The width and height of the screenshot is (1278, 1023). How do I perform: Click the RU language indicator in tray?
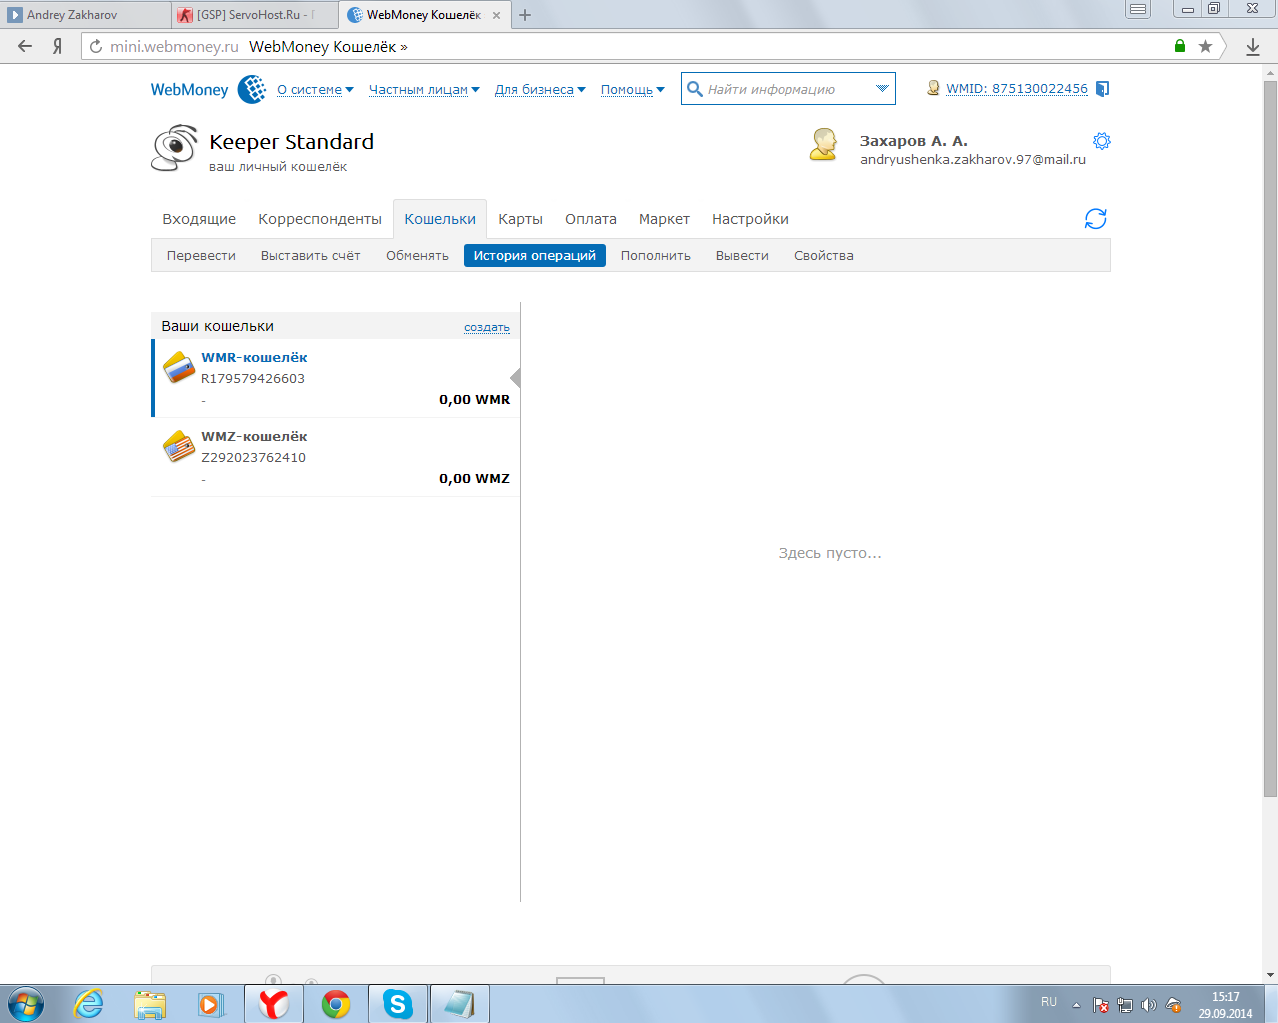(x=1049, y=1001)
